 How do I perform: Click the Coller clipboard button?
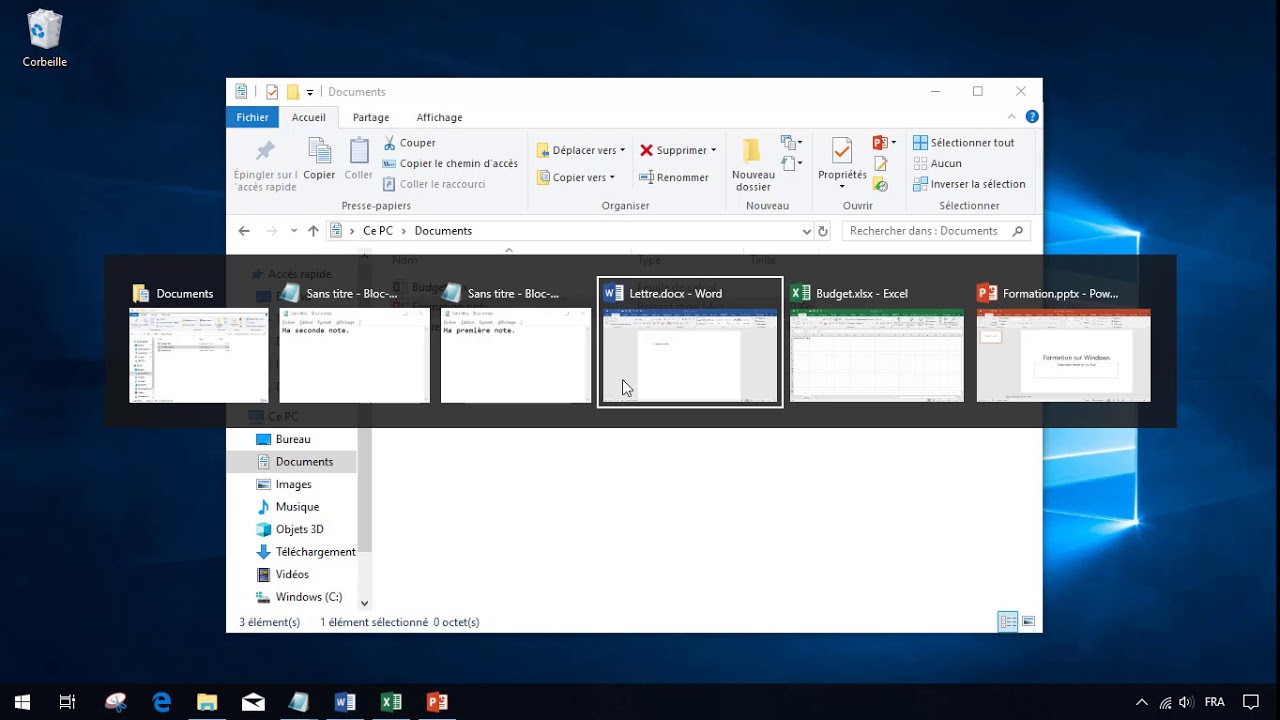point(359,158)
